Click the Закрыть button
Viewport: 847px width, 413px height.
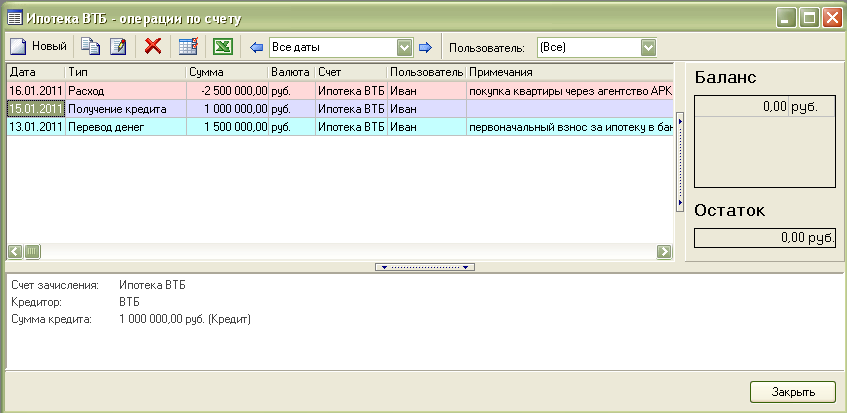click(x=792, y=391)
